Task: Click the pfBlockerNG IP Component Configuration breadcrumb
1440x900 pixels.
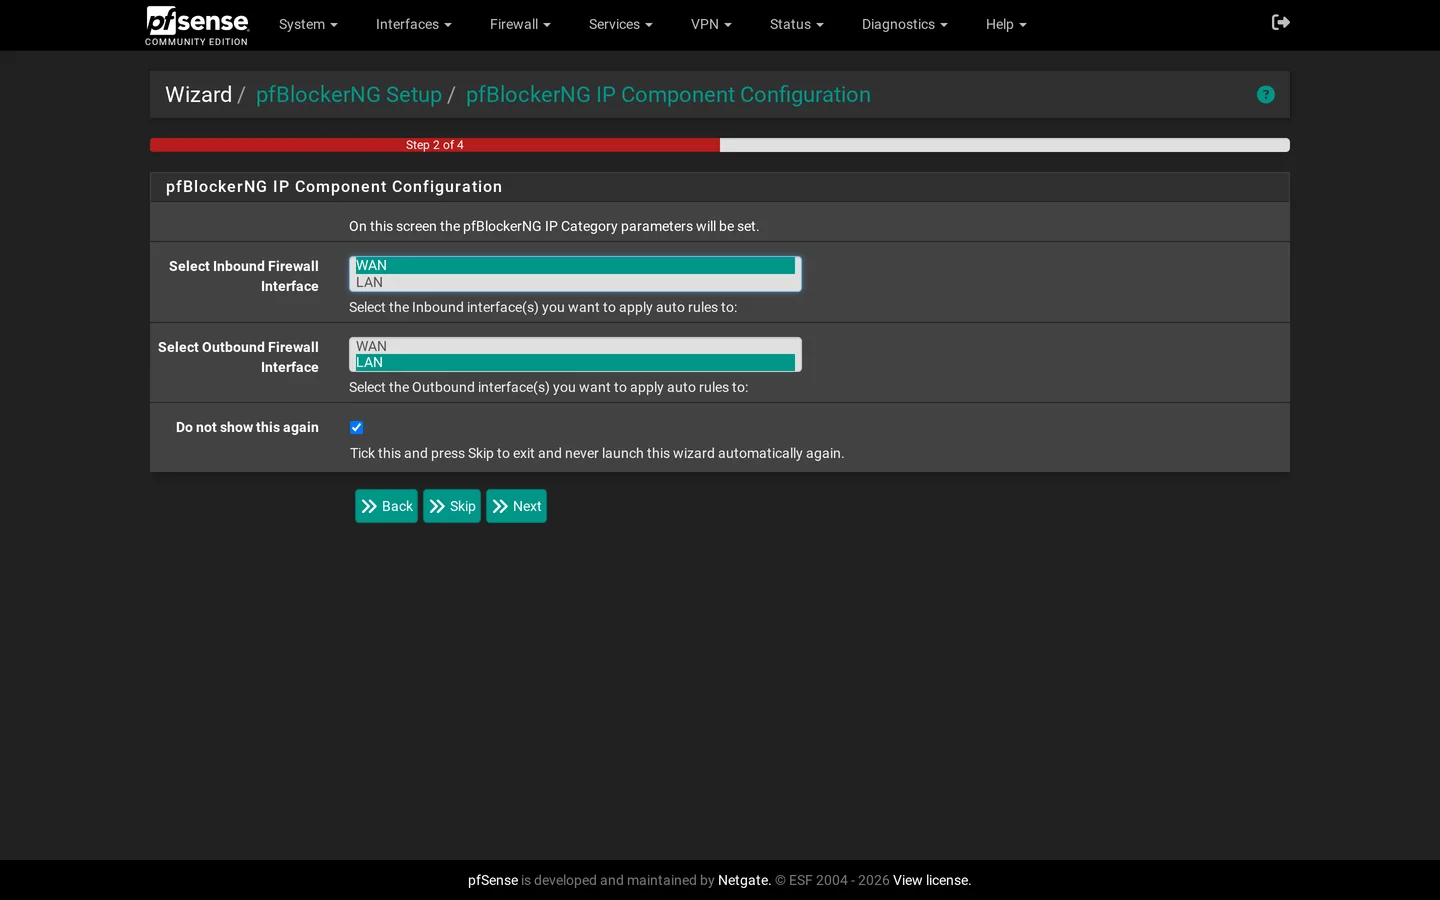Action: (668, 95)
